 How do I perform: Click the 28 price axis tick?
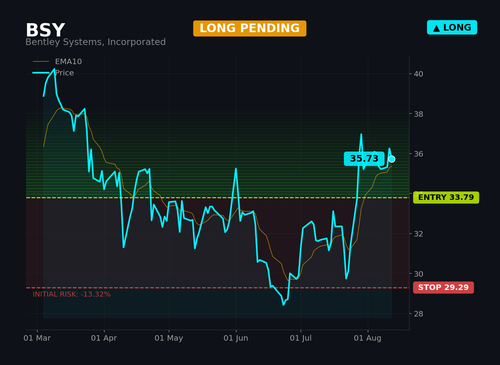tap(418, 314)
